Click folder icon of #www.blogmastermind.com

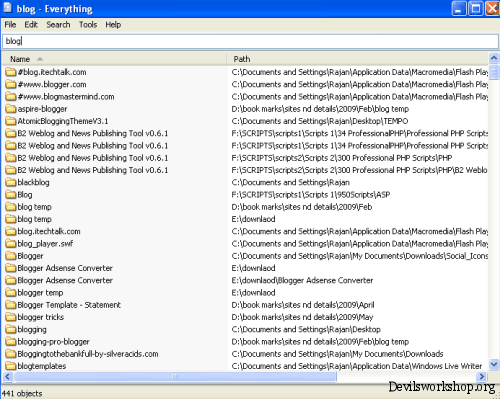[11, 97]
